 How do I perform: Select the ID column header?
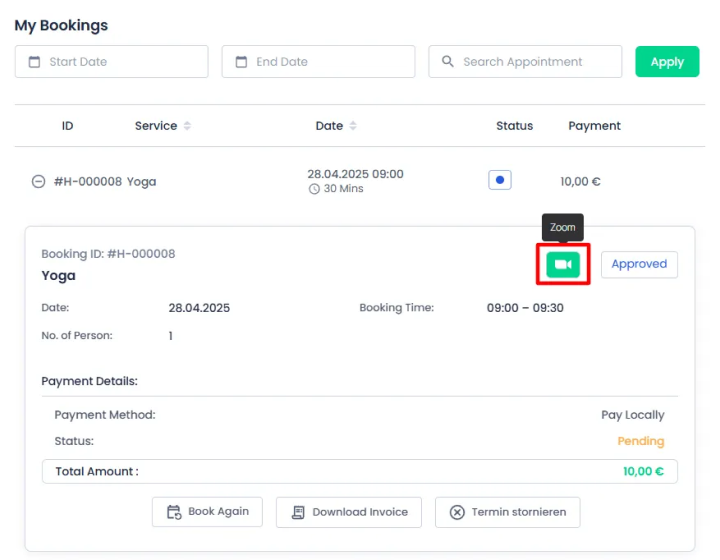68,126
